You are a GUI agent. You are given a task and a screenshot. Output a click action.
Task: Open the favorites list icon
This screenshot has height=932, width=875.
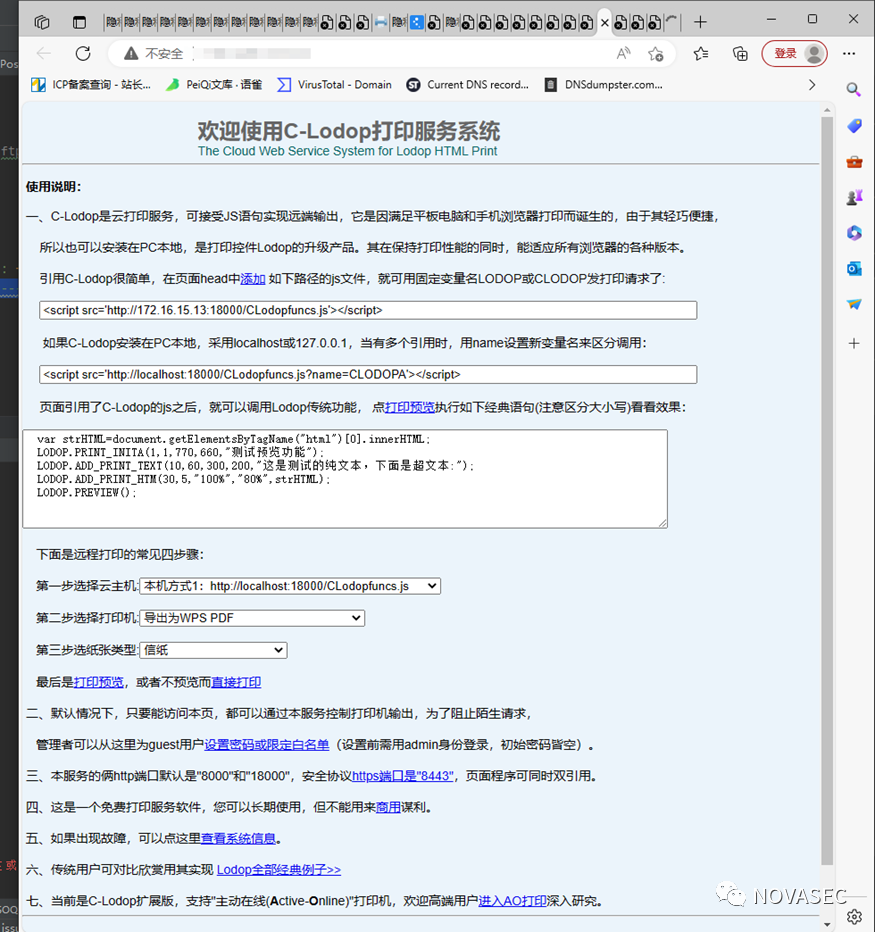701,53
